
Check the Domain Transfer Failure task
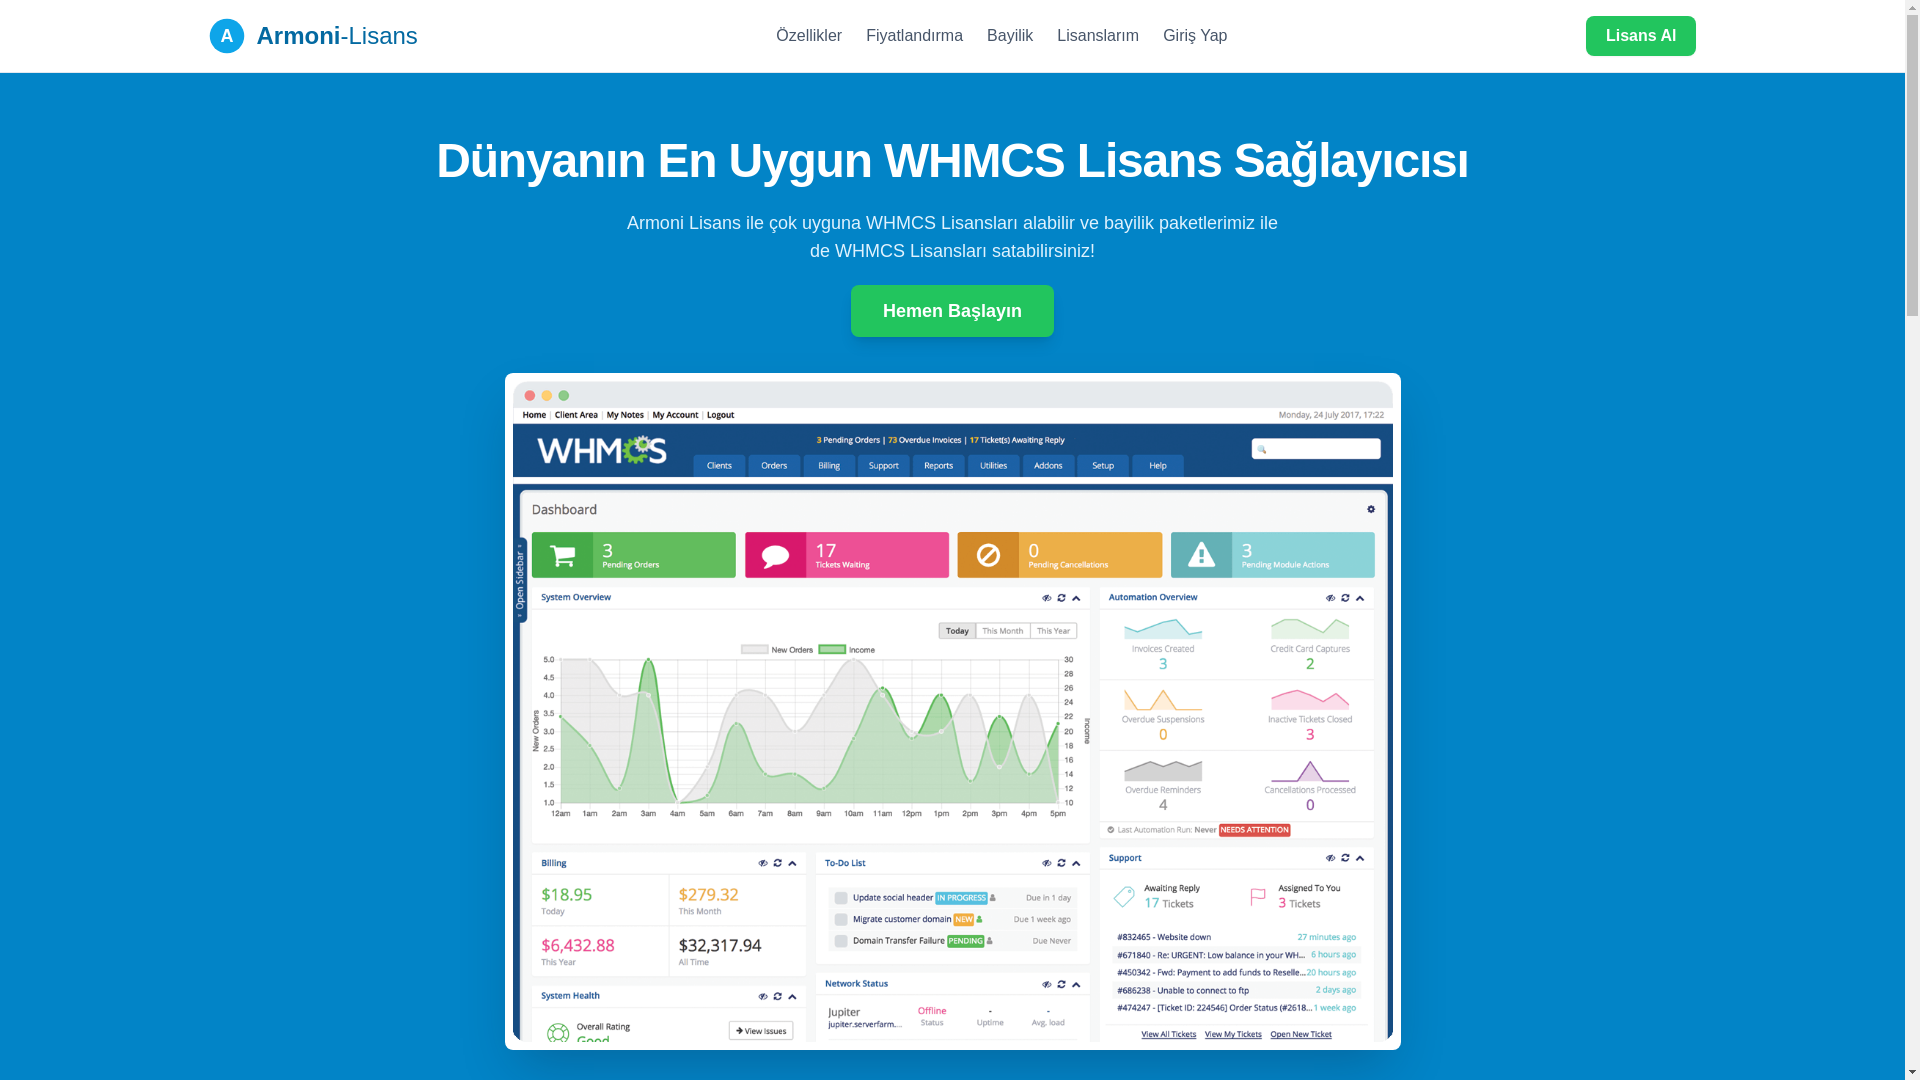841,941
